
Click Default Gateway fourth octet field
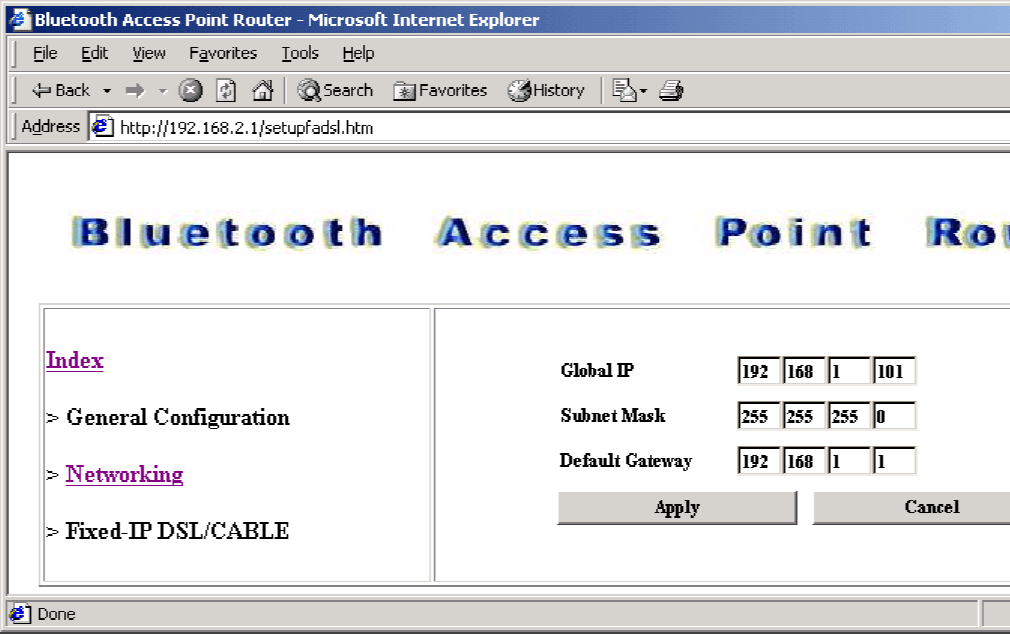pyautogui.click(x=894, y=461)
